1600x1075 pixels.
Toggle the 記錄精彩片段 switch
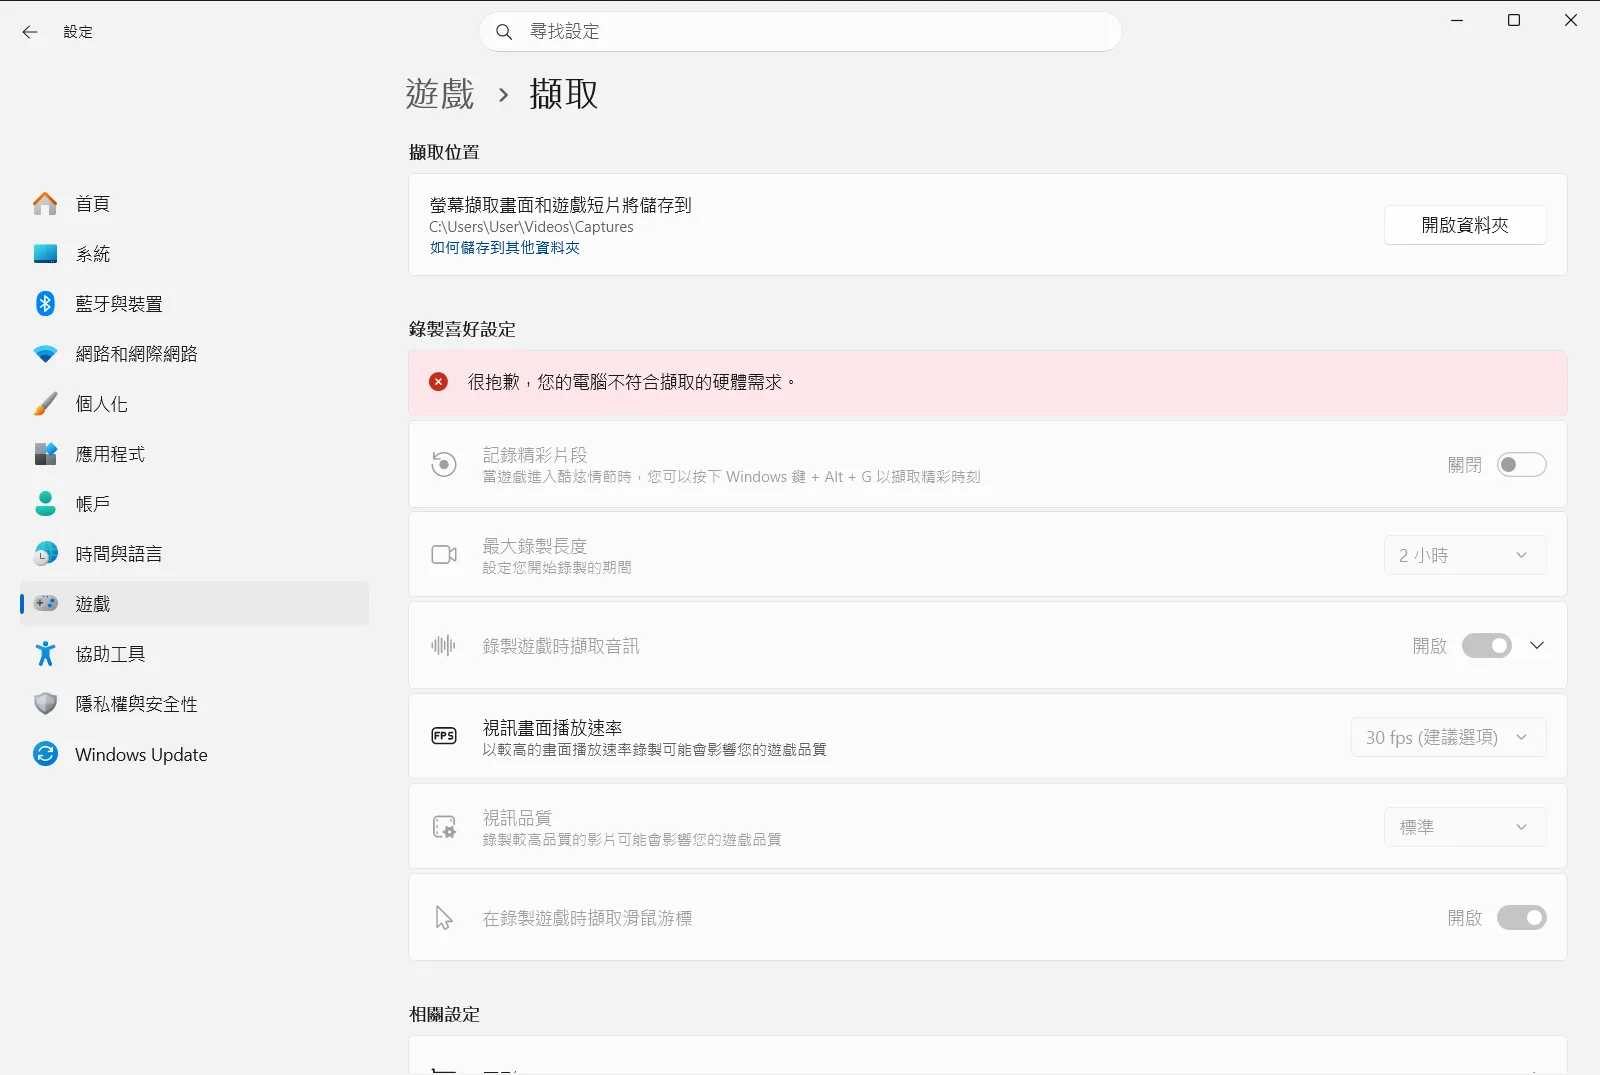click(x=1521, y=465)
